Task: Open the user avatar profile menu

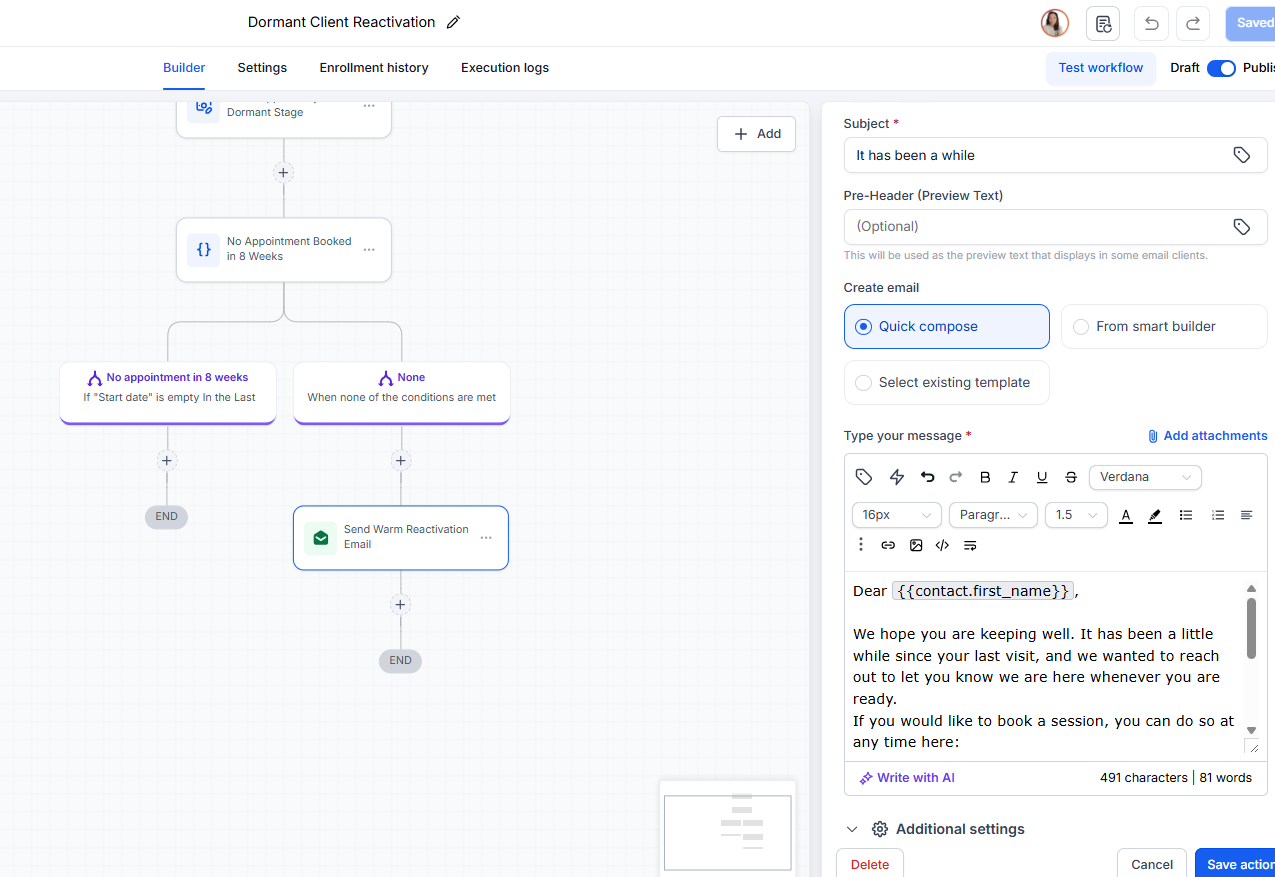Action: 1055,23
